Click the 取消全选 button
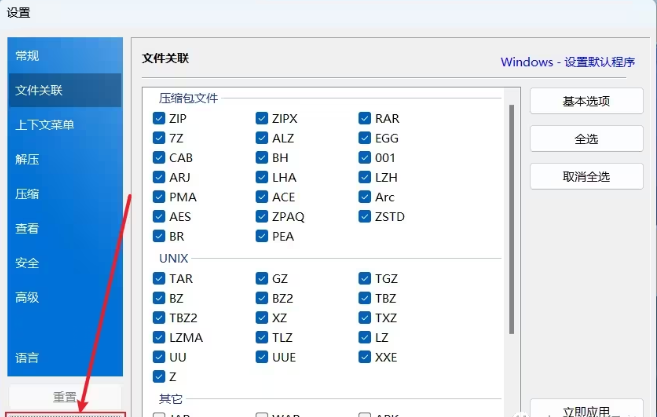 click(586, 176)
